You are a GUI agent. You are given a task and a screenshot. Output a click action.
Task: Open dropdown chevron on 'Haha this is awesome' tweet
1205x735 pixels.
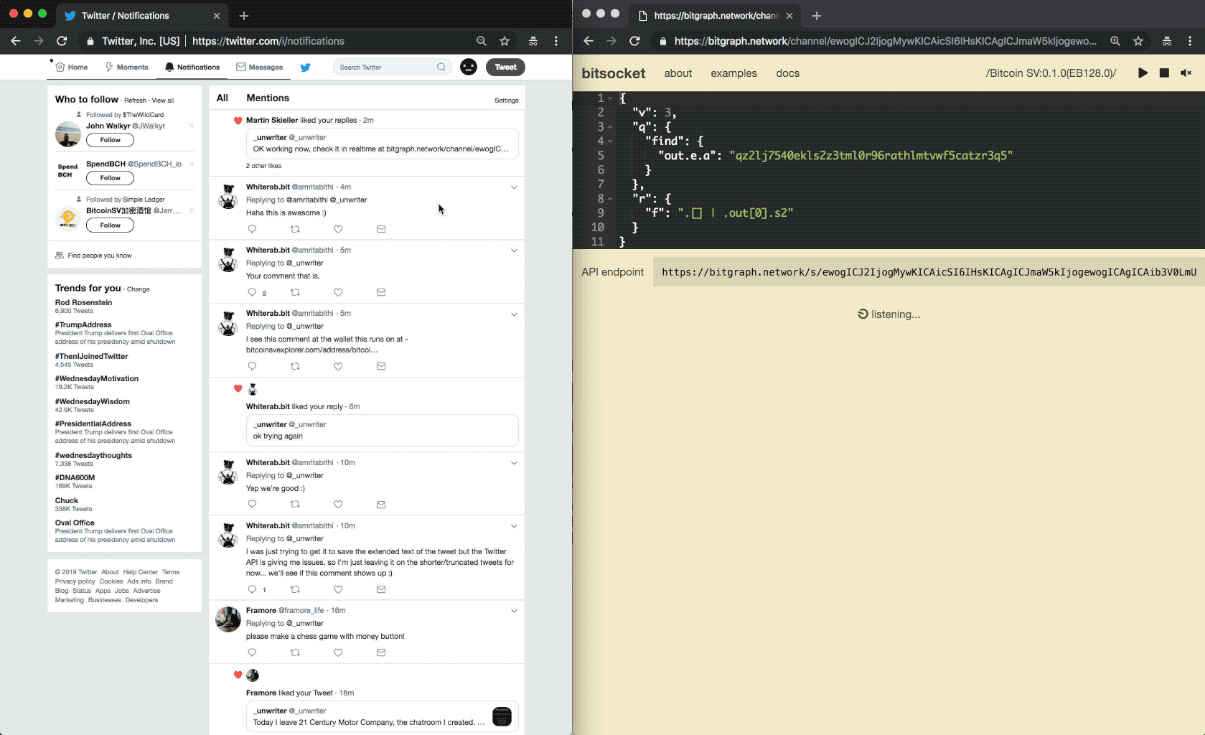(x=514, y=187)
